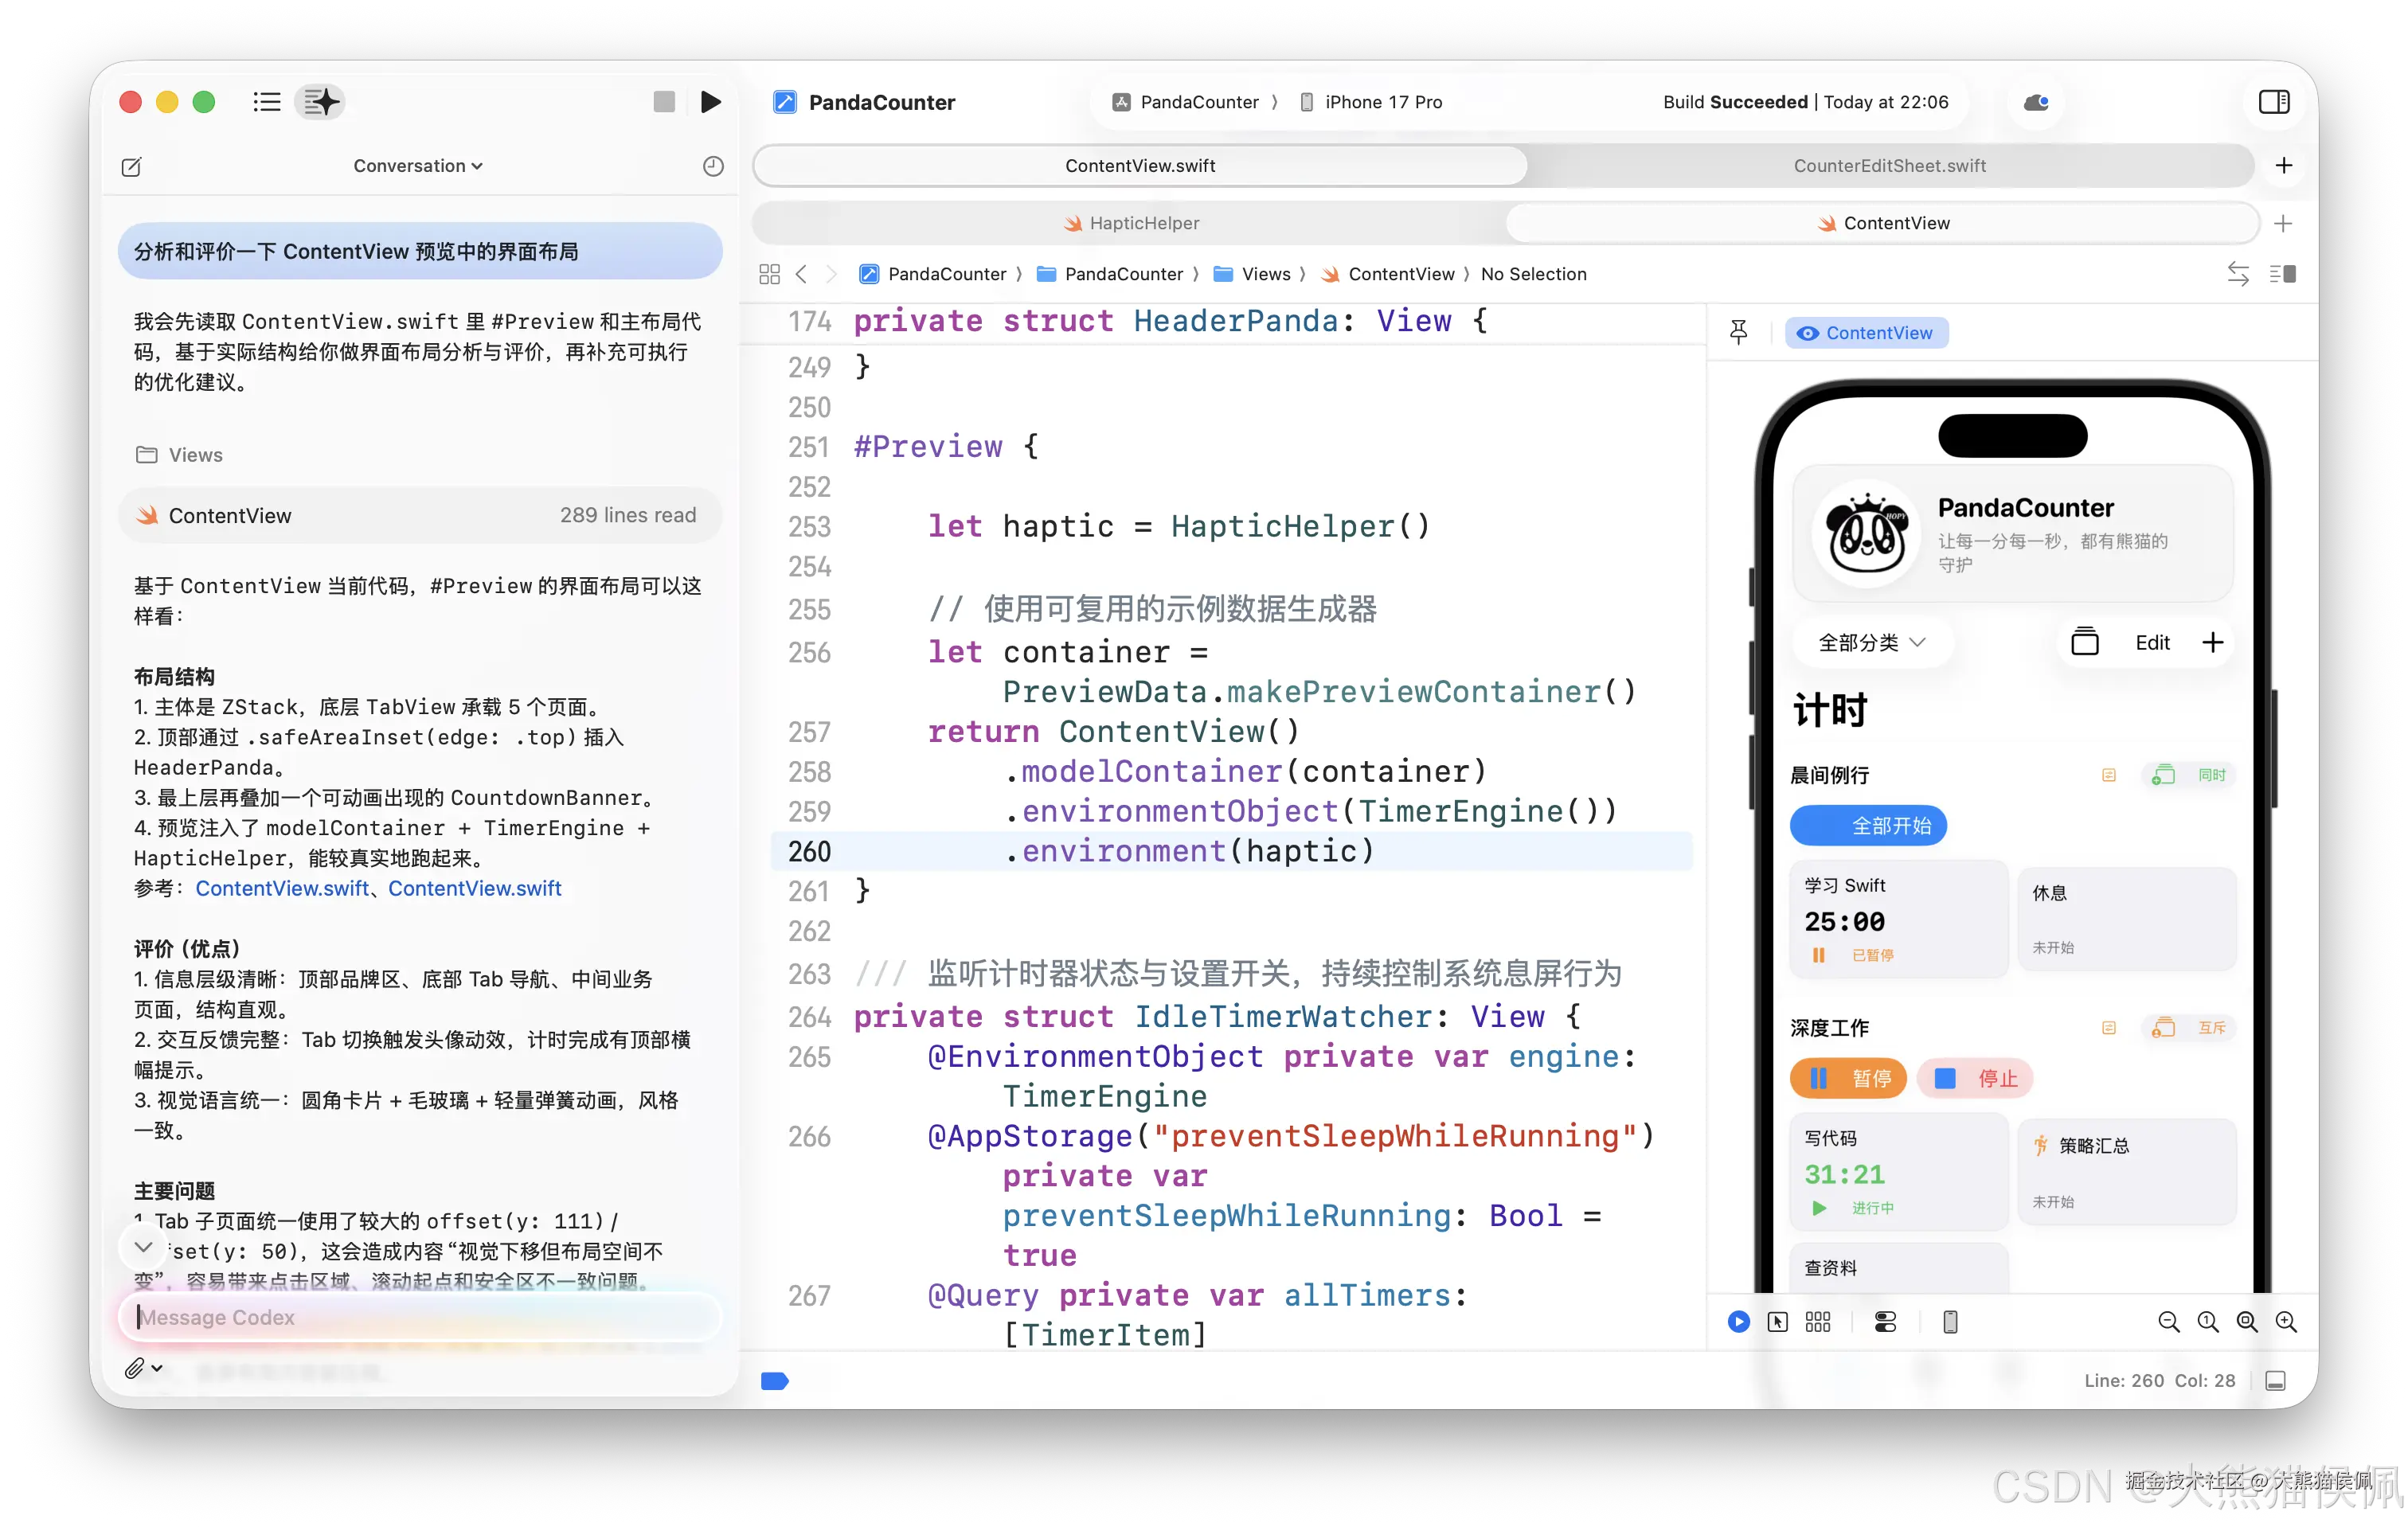Pin the ContentView preview
The image size is (2408, 1527).
pyautogui.click(x=1739, y=333)
